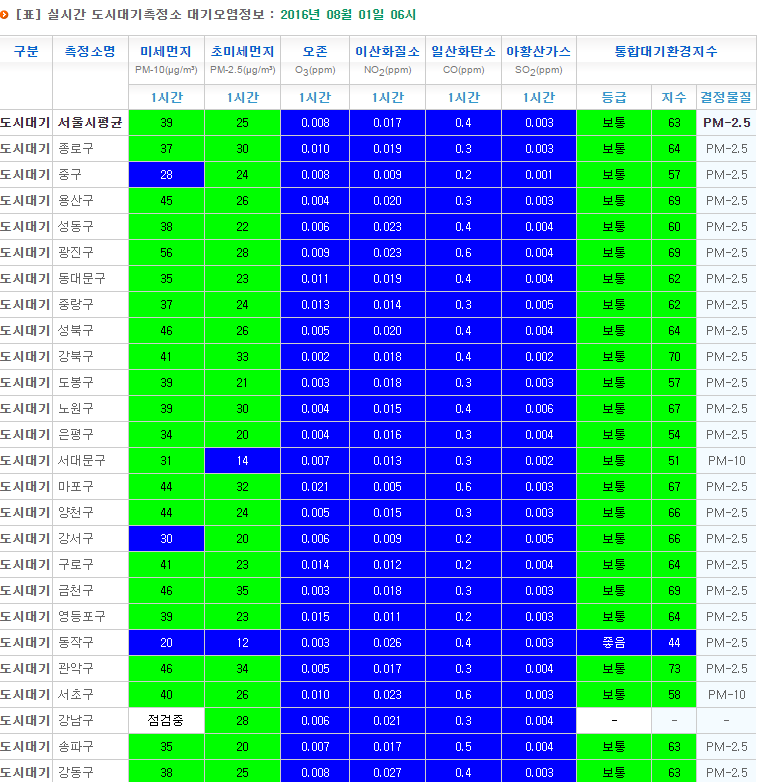This screenshot has height=782, width=759.
Task: Select the 이산화질소 NO2 column header
Action: 387,60
